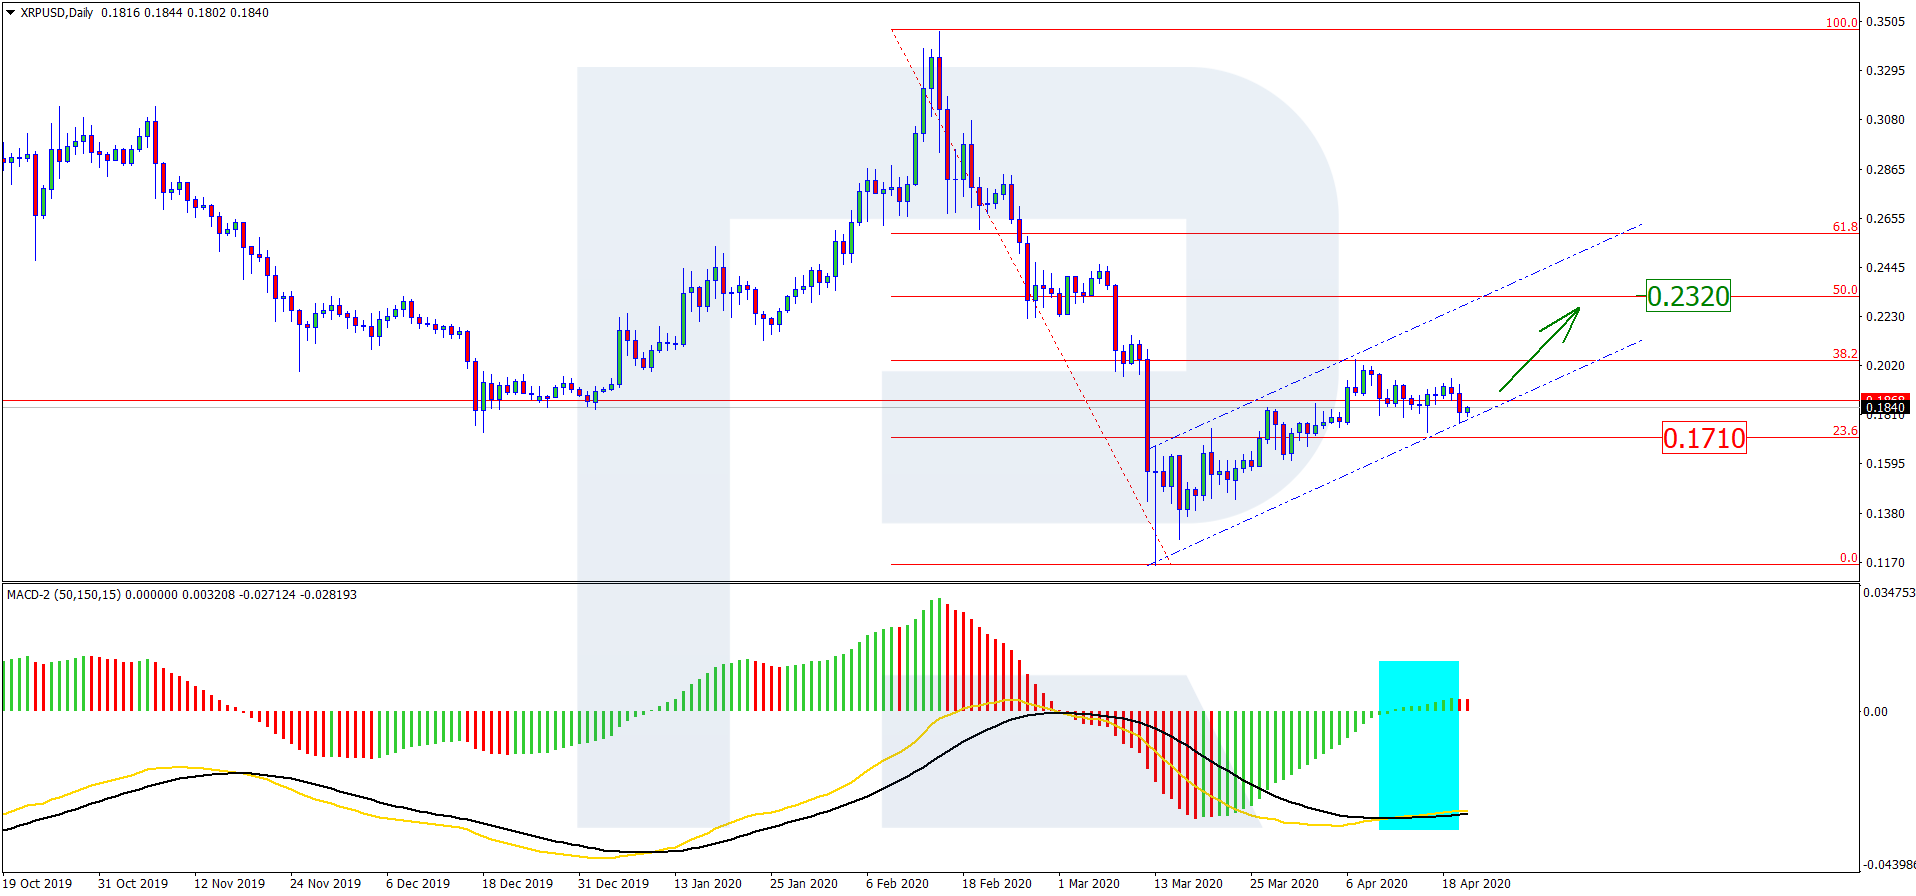Click the 31 Dec 2019 date label

tap(613, 883)
